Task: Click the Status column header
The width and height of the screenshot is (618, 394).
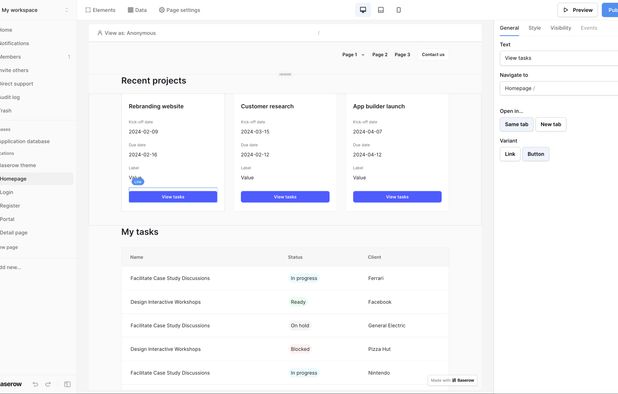Action: (295, 257)
